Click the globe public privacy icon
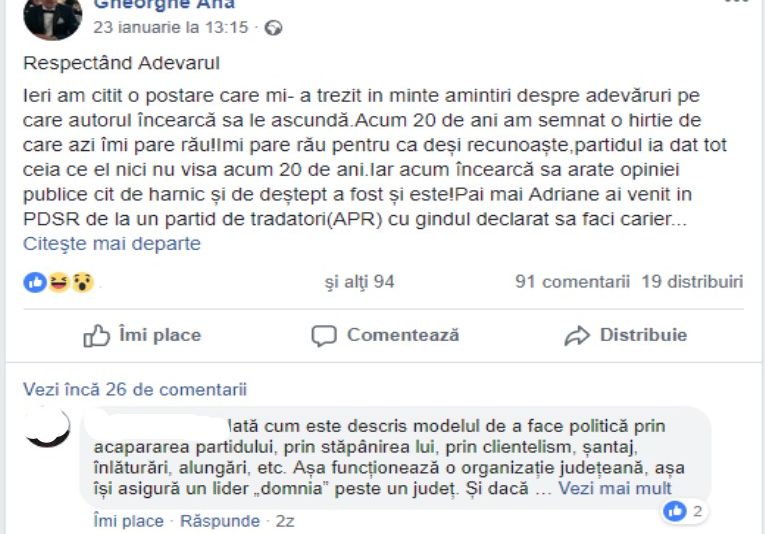 coord(273,28)
